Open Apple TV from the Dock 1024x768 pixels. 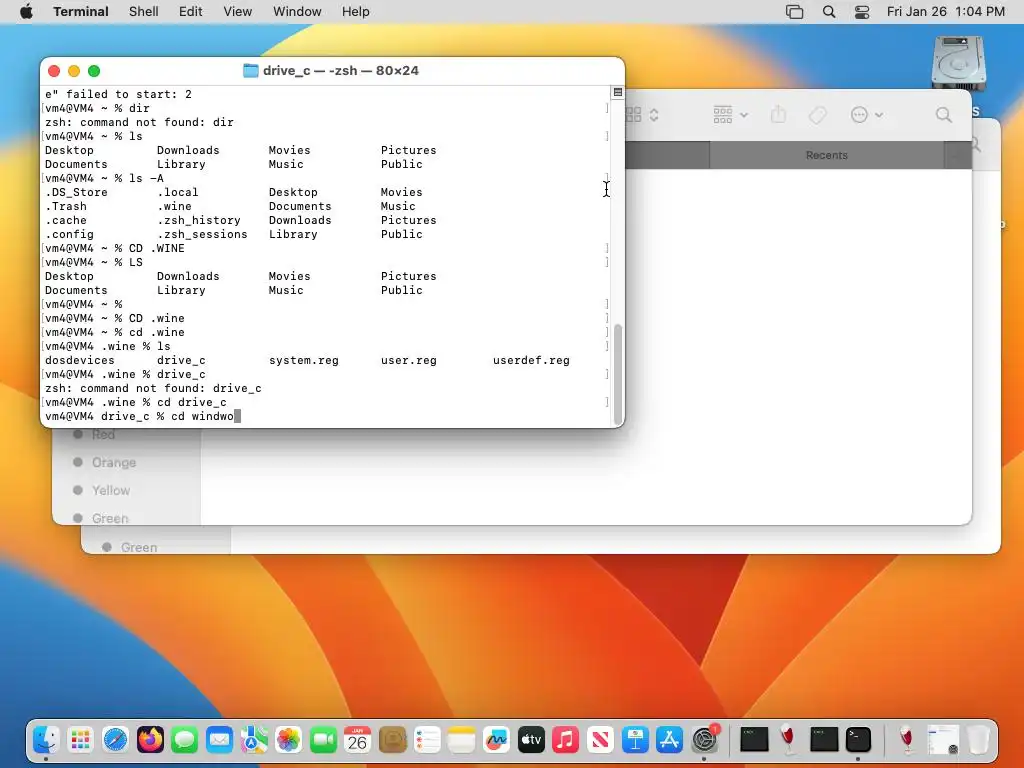pyautogui.click(x=531, y=740)
